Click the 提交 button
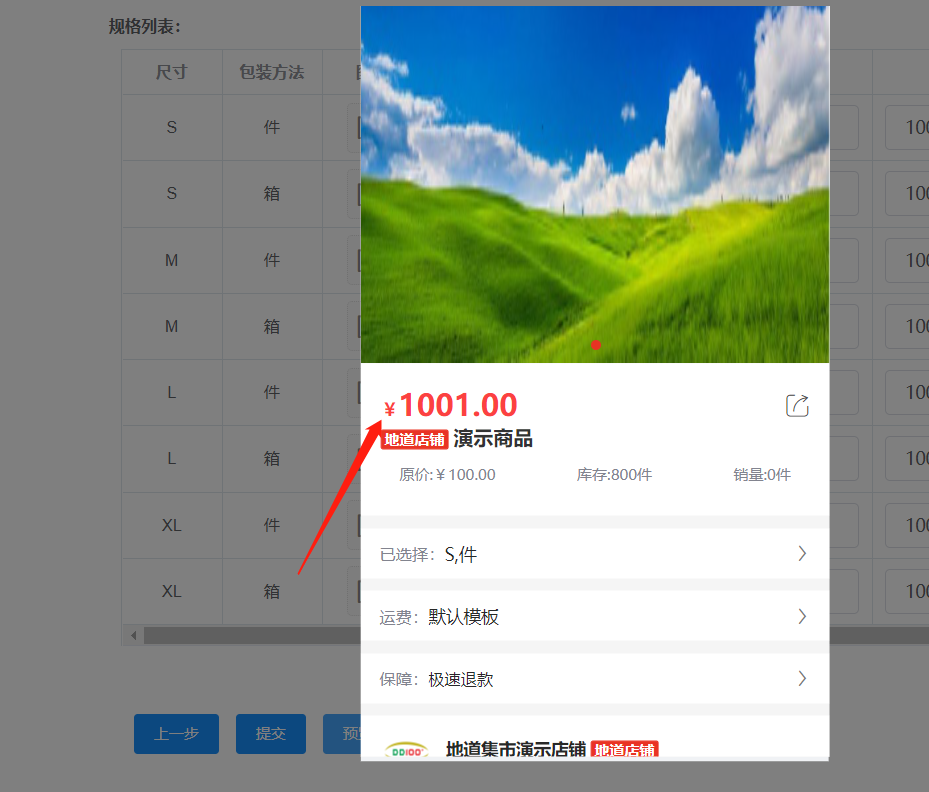 (270, 734)
